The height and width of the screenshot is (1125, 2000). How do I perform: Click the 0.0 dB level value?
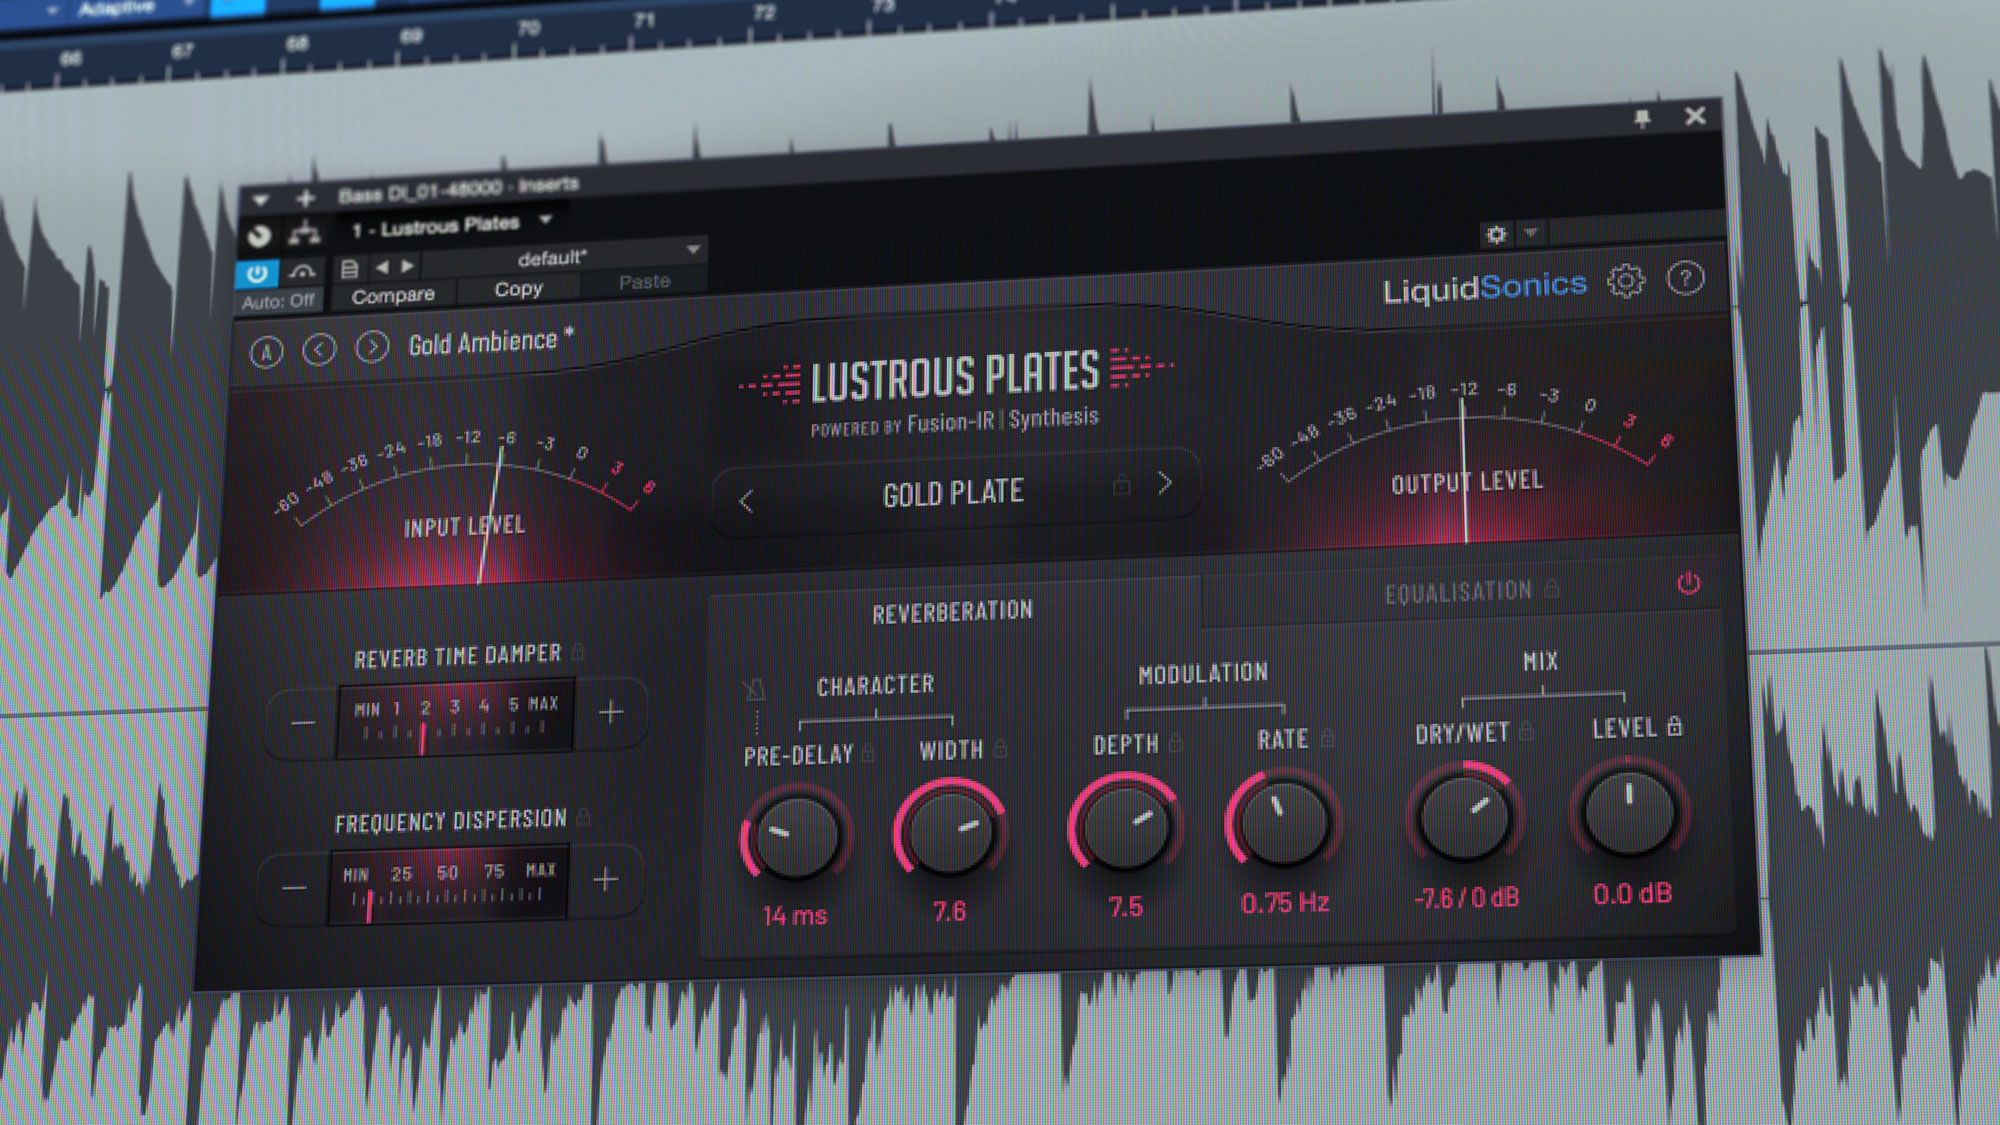pyautogui.click(x=1632, y=894)
